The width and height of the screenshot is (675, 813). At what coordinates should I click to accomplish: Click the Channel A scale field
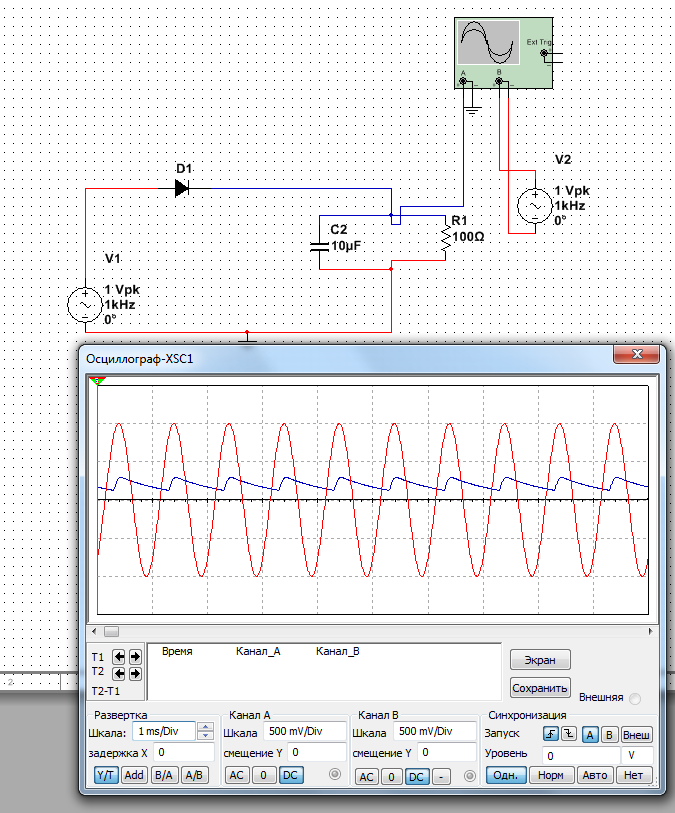pos(306,731)
